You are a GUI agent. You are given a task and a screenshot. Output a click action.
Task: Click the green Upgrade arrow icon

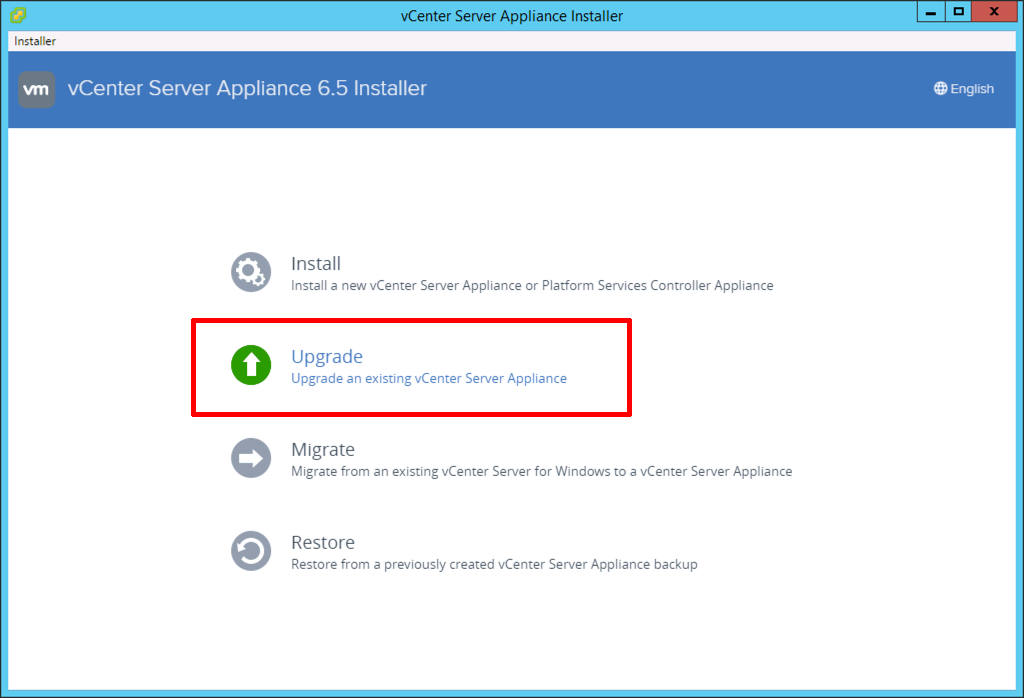[251, 365]
